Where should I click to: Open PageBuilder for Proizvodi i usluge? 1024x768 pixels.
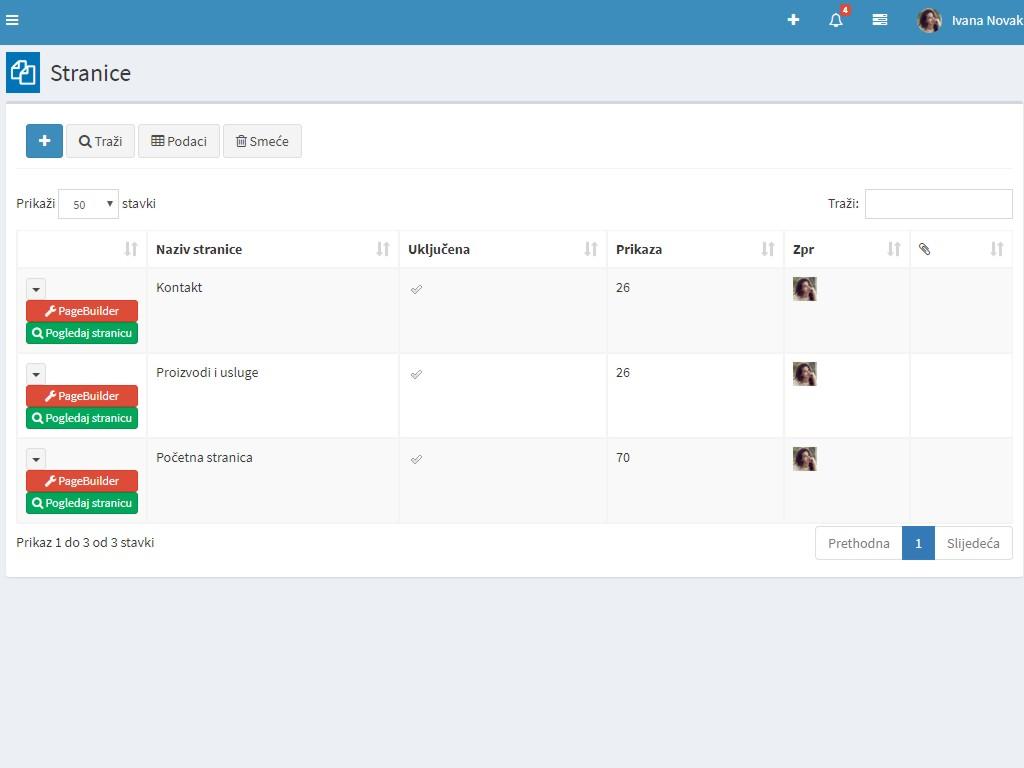click(x=82, y=396)
